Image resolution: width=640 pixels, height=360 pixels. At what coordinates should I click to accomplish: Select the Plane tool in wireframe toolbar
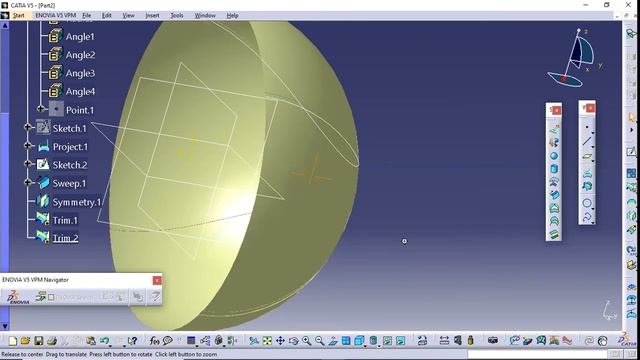pyautogui.click(x=587, y=156)
